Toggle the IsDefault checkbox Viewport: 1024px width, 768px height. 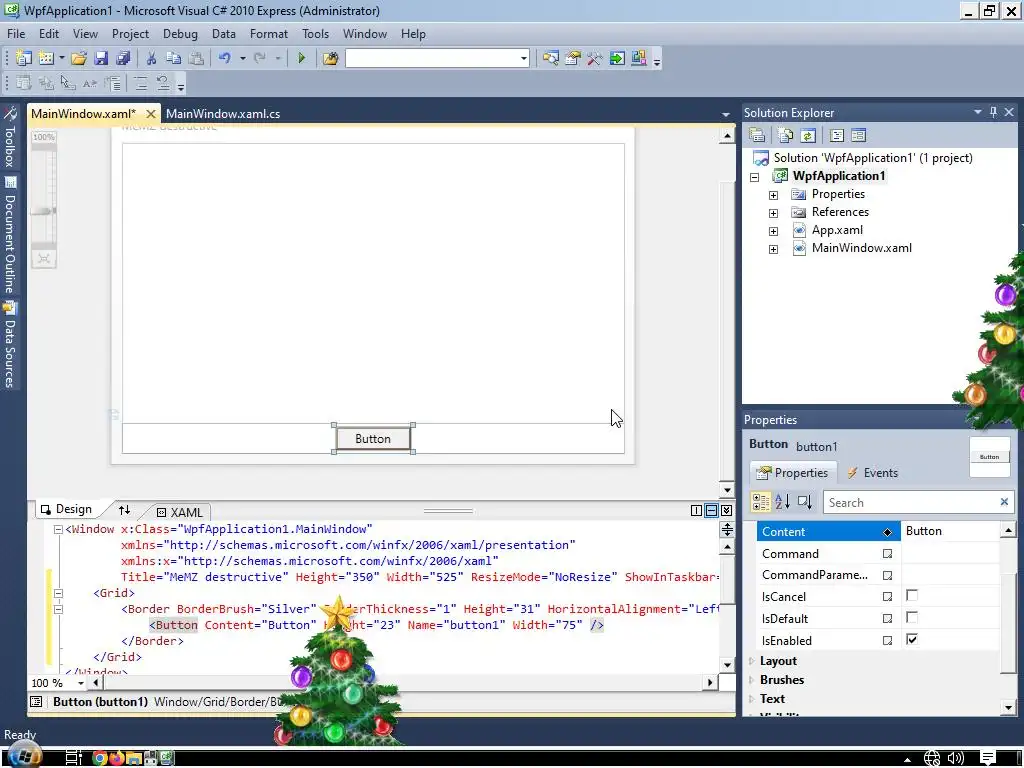tap(912, 618)
